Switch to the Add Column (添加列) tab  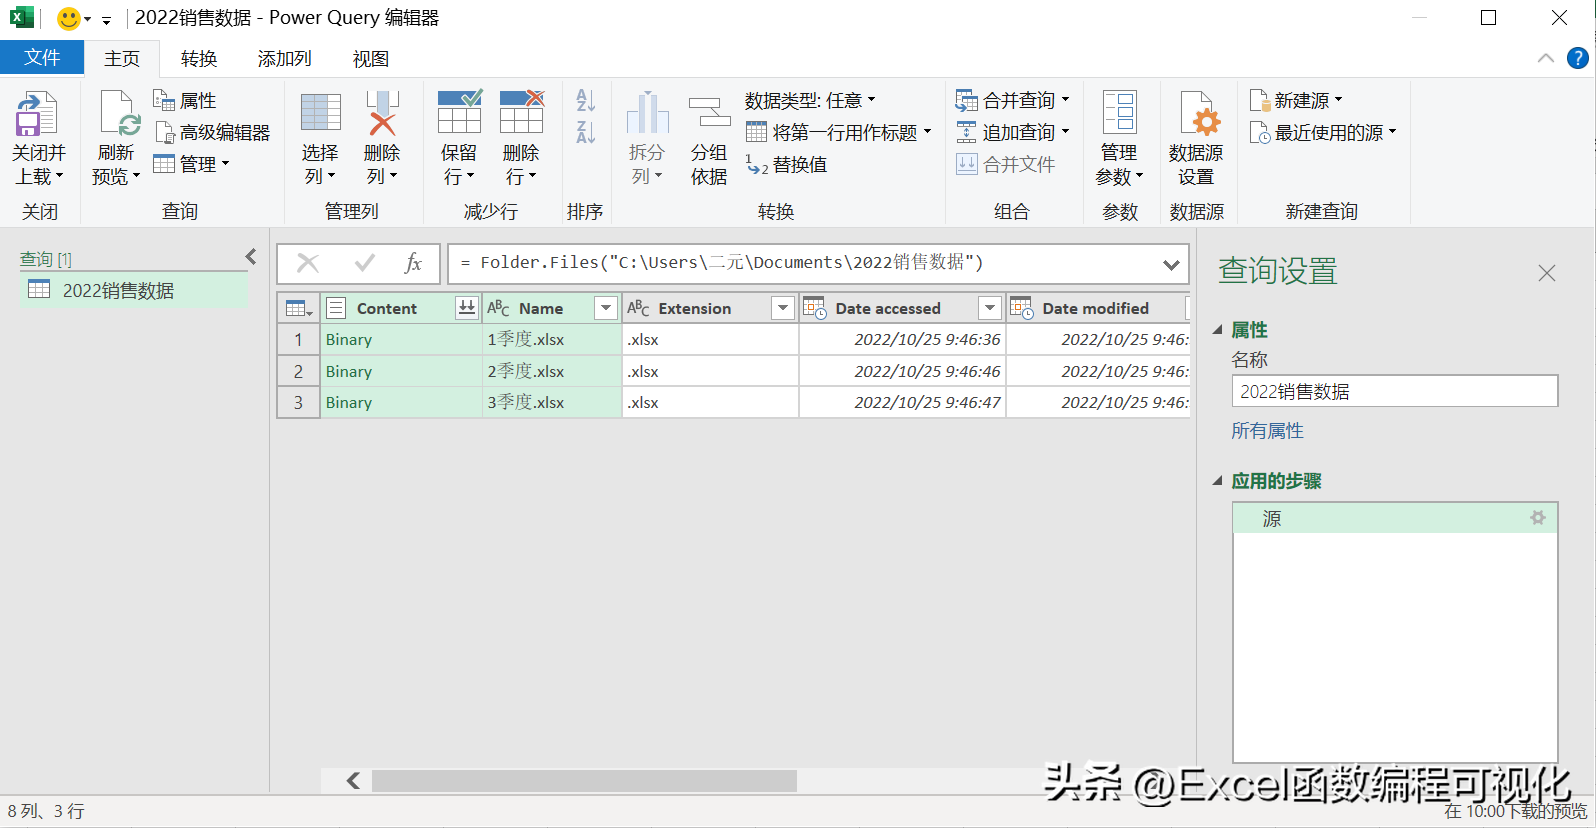(x=285, y=59)
